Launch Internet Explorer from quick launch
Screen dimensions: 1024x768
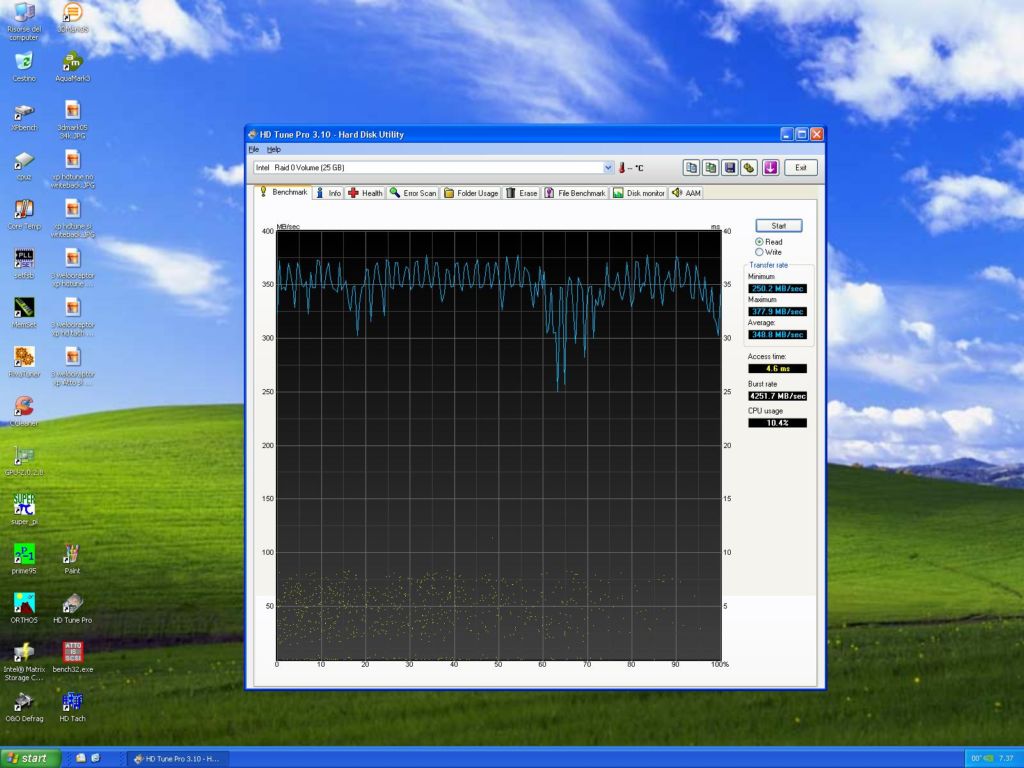pyautogui.click(x=95, y=758)
